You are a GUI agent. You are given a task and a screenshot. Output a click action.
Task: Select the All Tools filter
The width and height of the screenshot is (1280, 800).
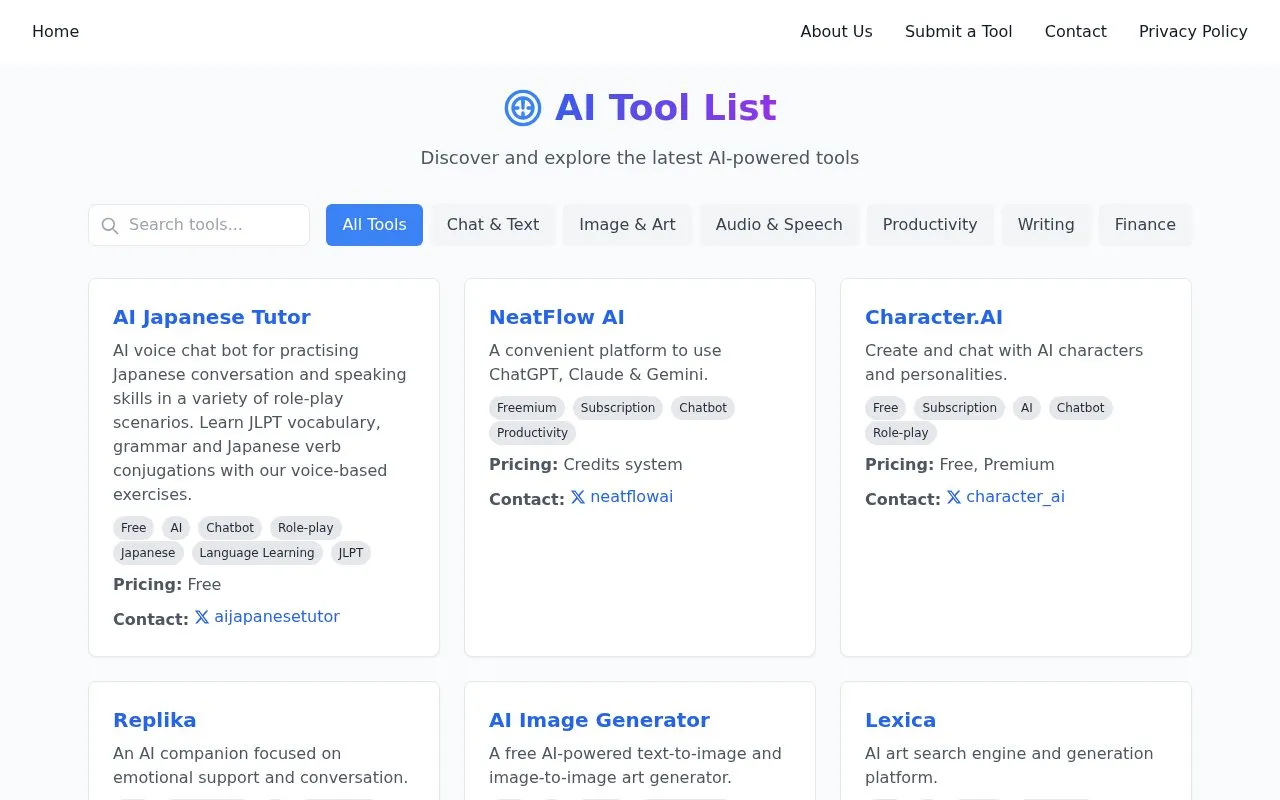click(374, 225)
